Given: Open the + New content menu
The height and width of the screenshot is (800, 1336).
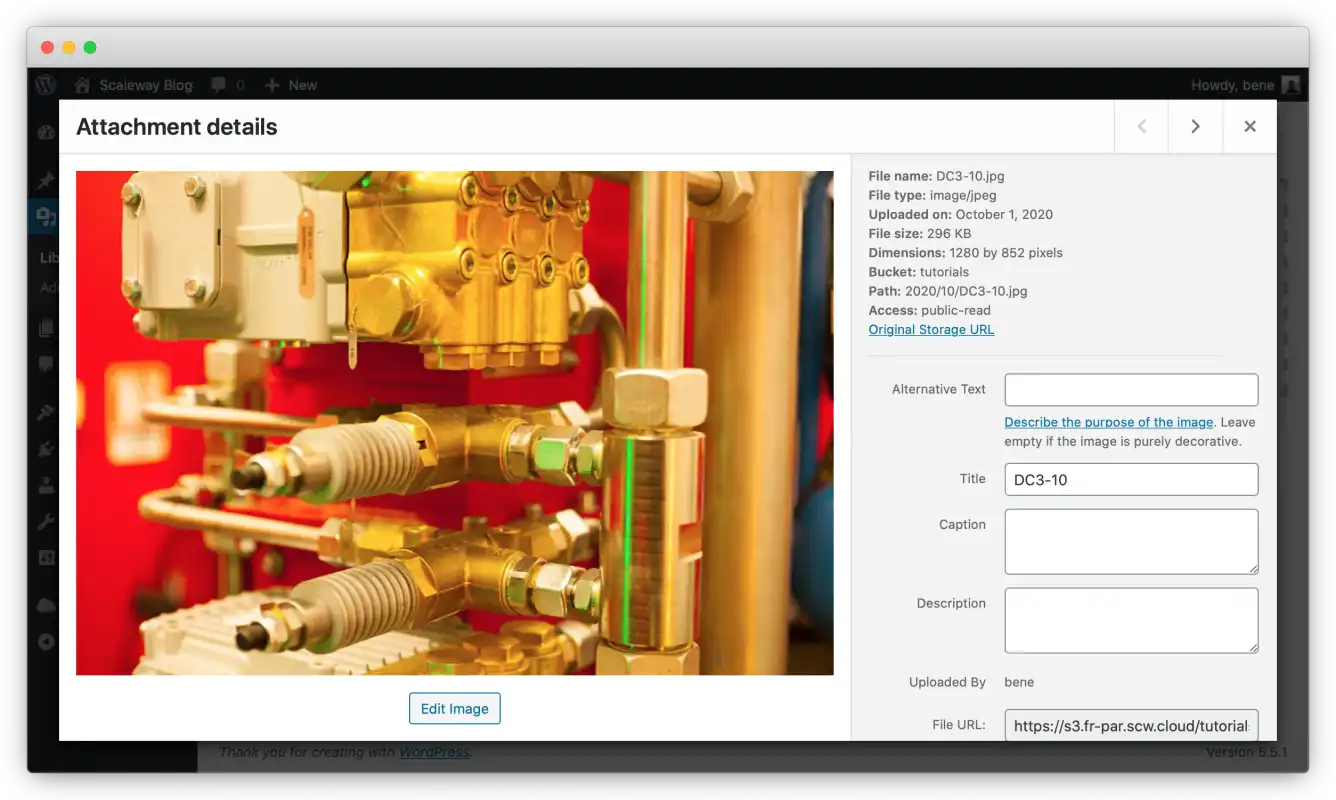Looking at the screenshot, I should (291, 85).
